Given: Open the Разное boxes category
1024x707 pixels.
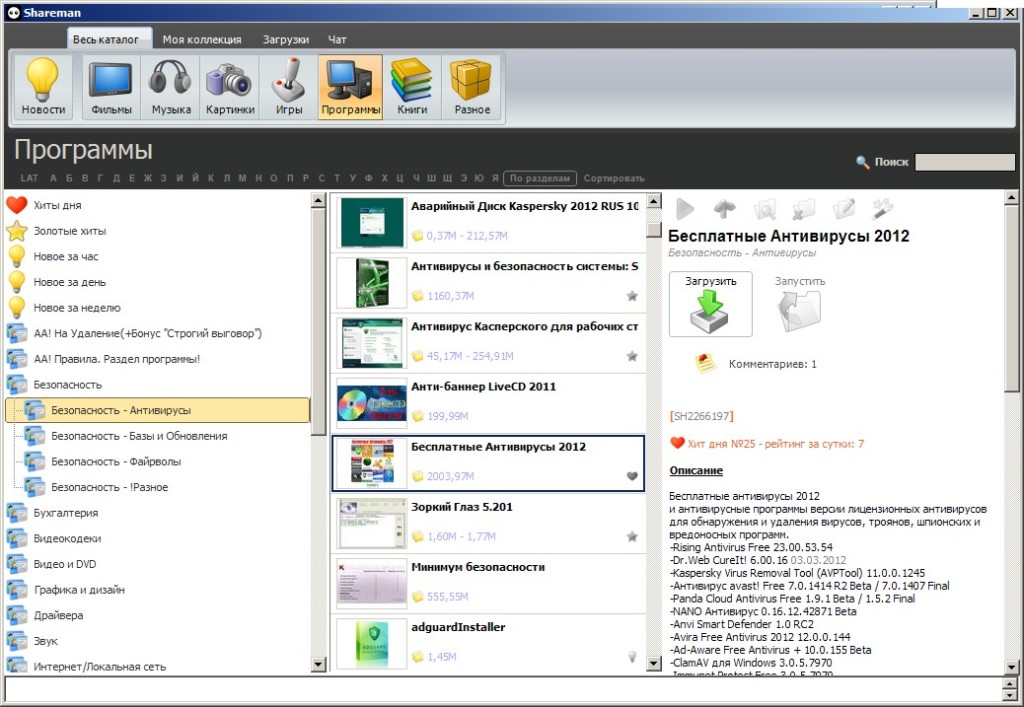Looking at the screenshot, I should (472, 87).
